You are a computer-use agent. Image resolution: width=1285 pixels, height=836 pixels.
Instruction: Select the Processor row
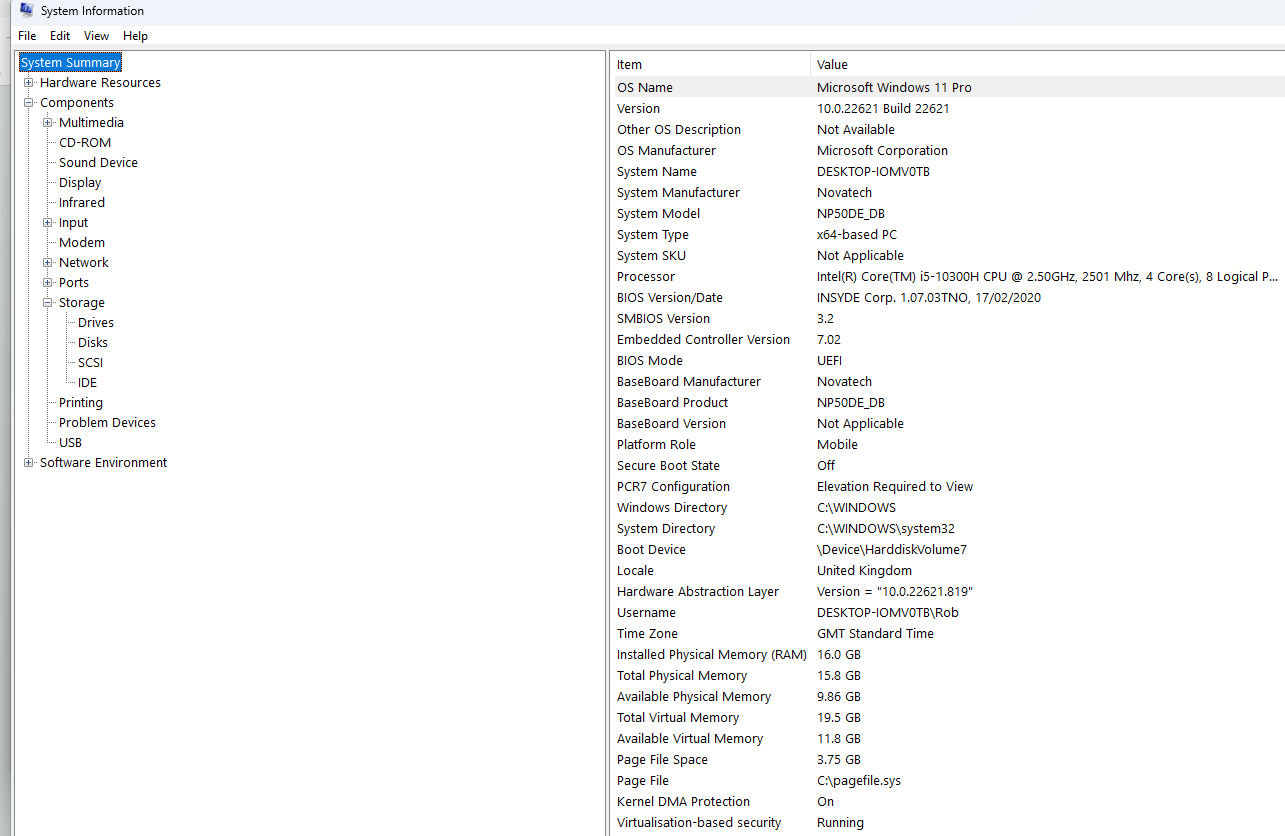tap(947, 277)
